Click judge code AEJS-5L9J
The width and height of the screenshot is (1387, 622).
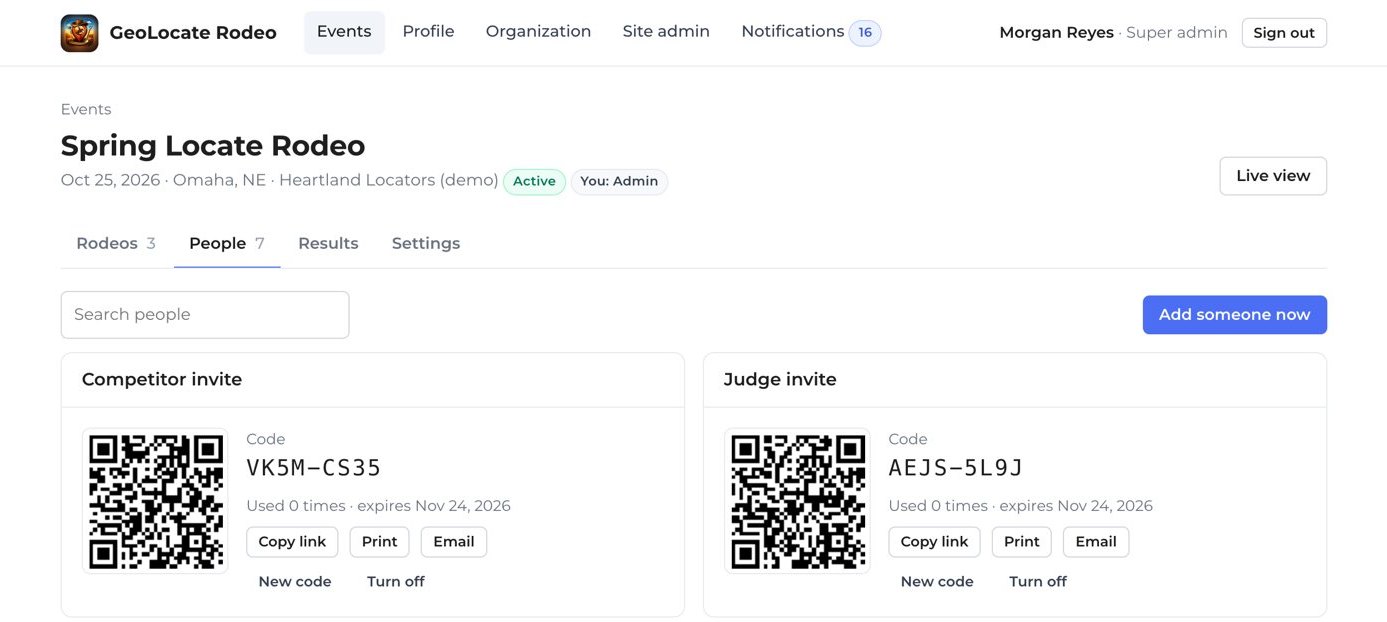[956, 468]
